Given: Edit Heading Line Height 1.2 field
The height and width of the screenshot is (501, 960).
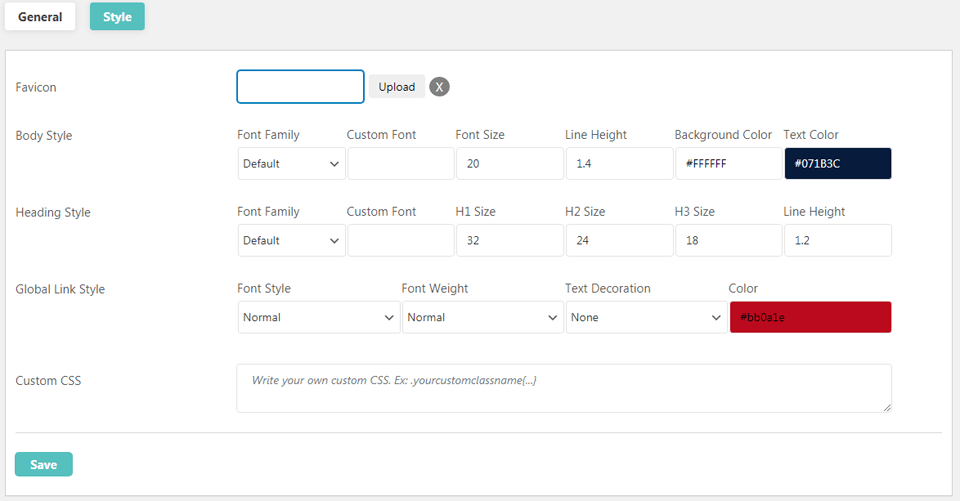Looking at the screenshot, I should point(838,240).
